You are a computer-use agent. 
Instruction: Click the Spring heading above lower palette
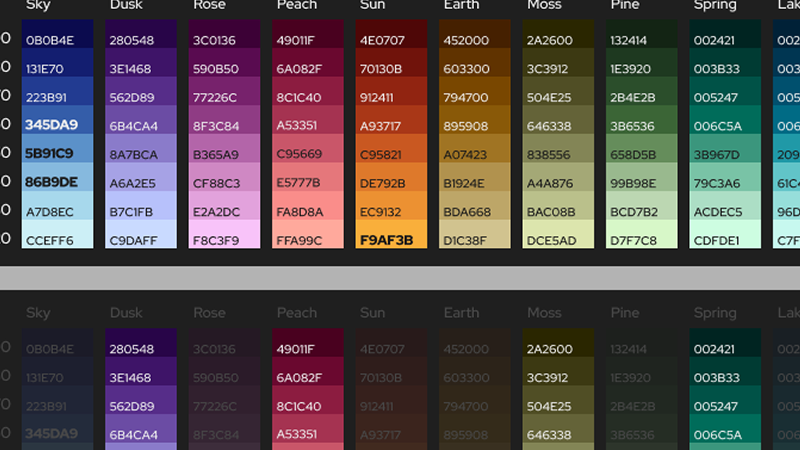click(715, 313)
